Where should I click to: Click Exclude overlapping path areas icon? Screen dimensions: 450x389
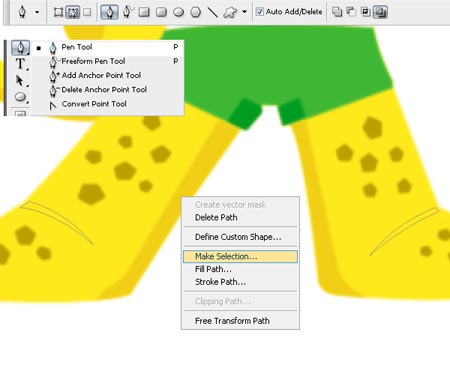[x=380, y=13]
